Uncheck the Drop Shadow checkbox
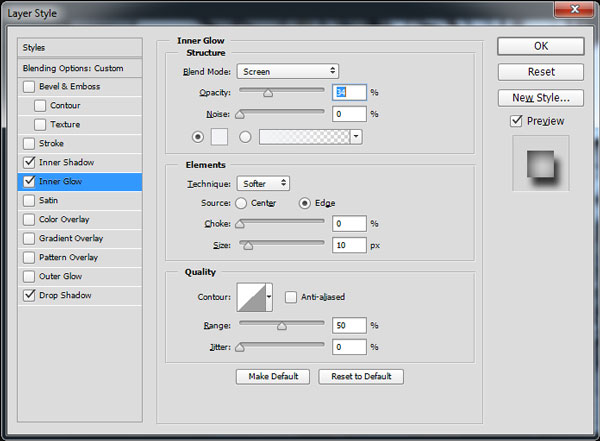Image resolution: width=600 pixels, height=441 pixels. (29, 295)
